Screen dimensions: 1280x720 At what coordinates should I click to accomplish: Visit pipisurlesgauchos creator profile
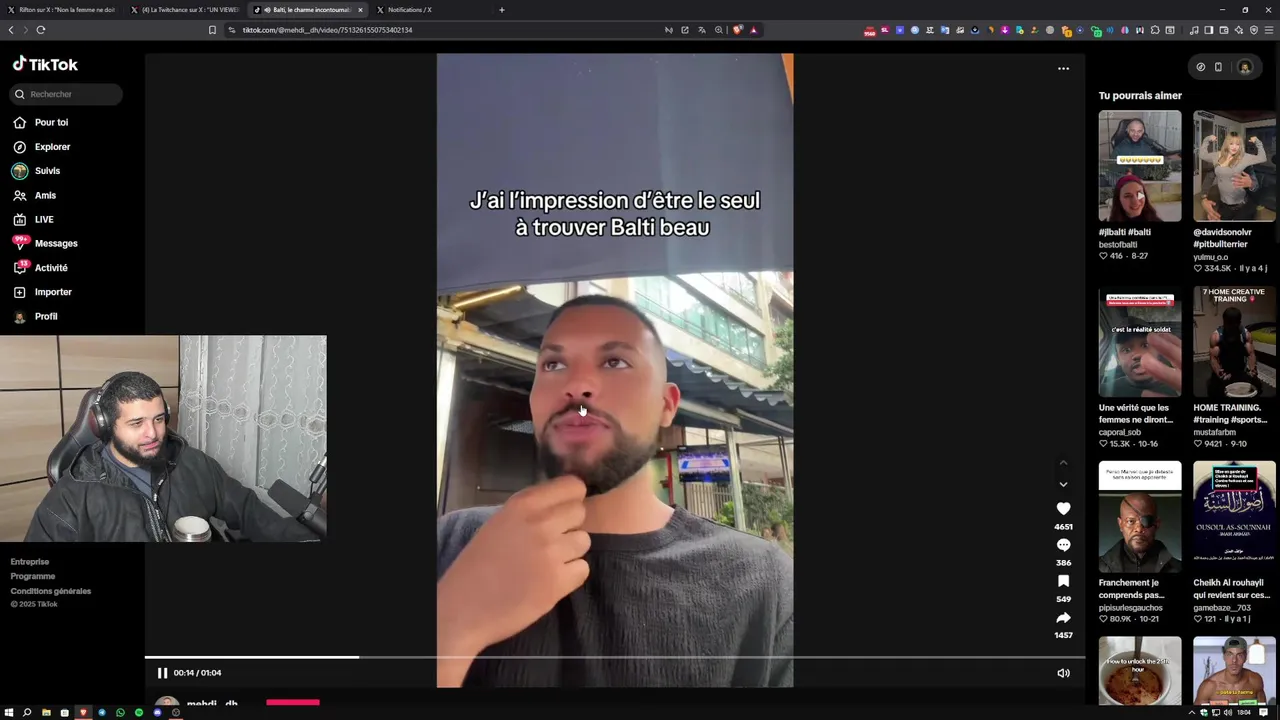click(x=1131, y=608)
